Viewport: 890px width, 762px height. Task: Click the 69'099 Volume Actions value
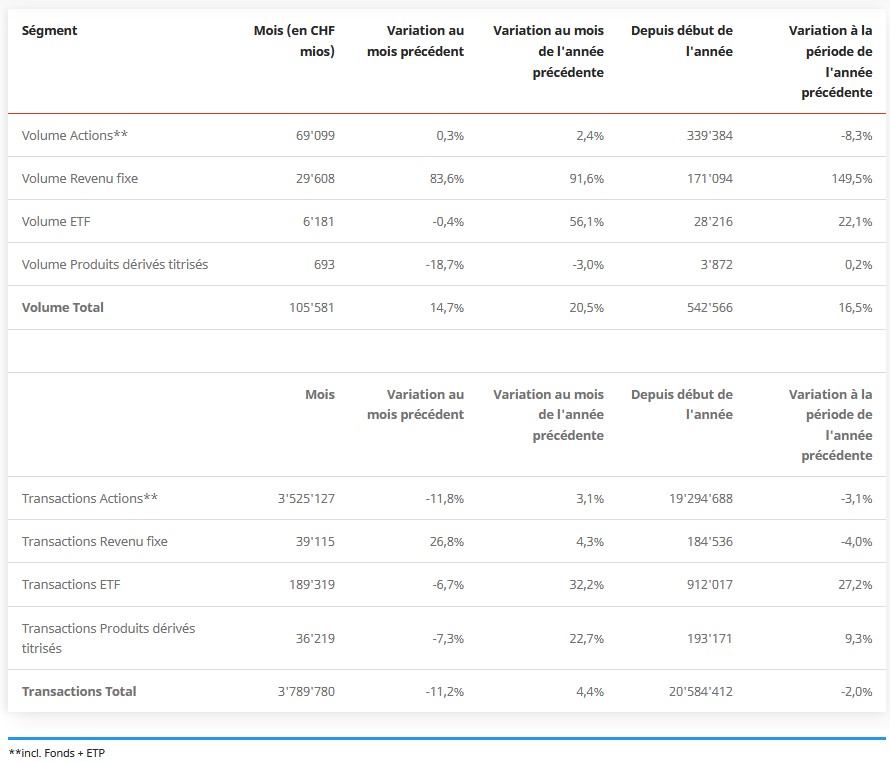[316, 135]
